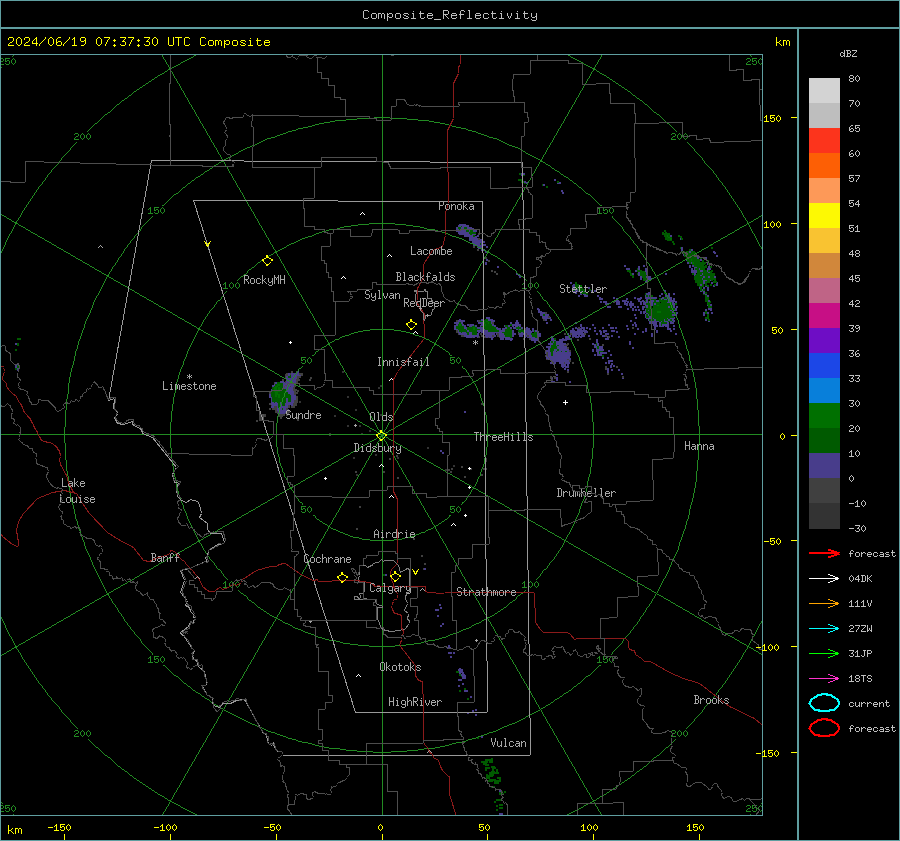
Task: Click the topmost light gray 80 dBZ swatch
Action: (x=824, y=91)
